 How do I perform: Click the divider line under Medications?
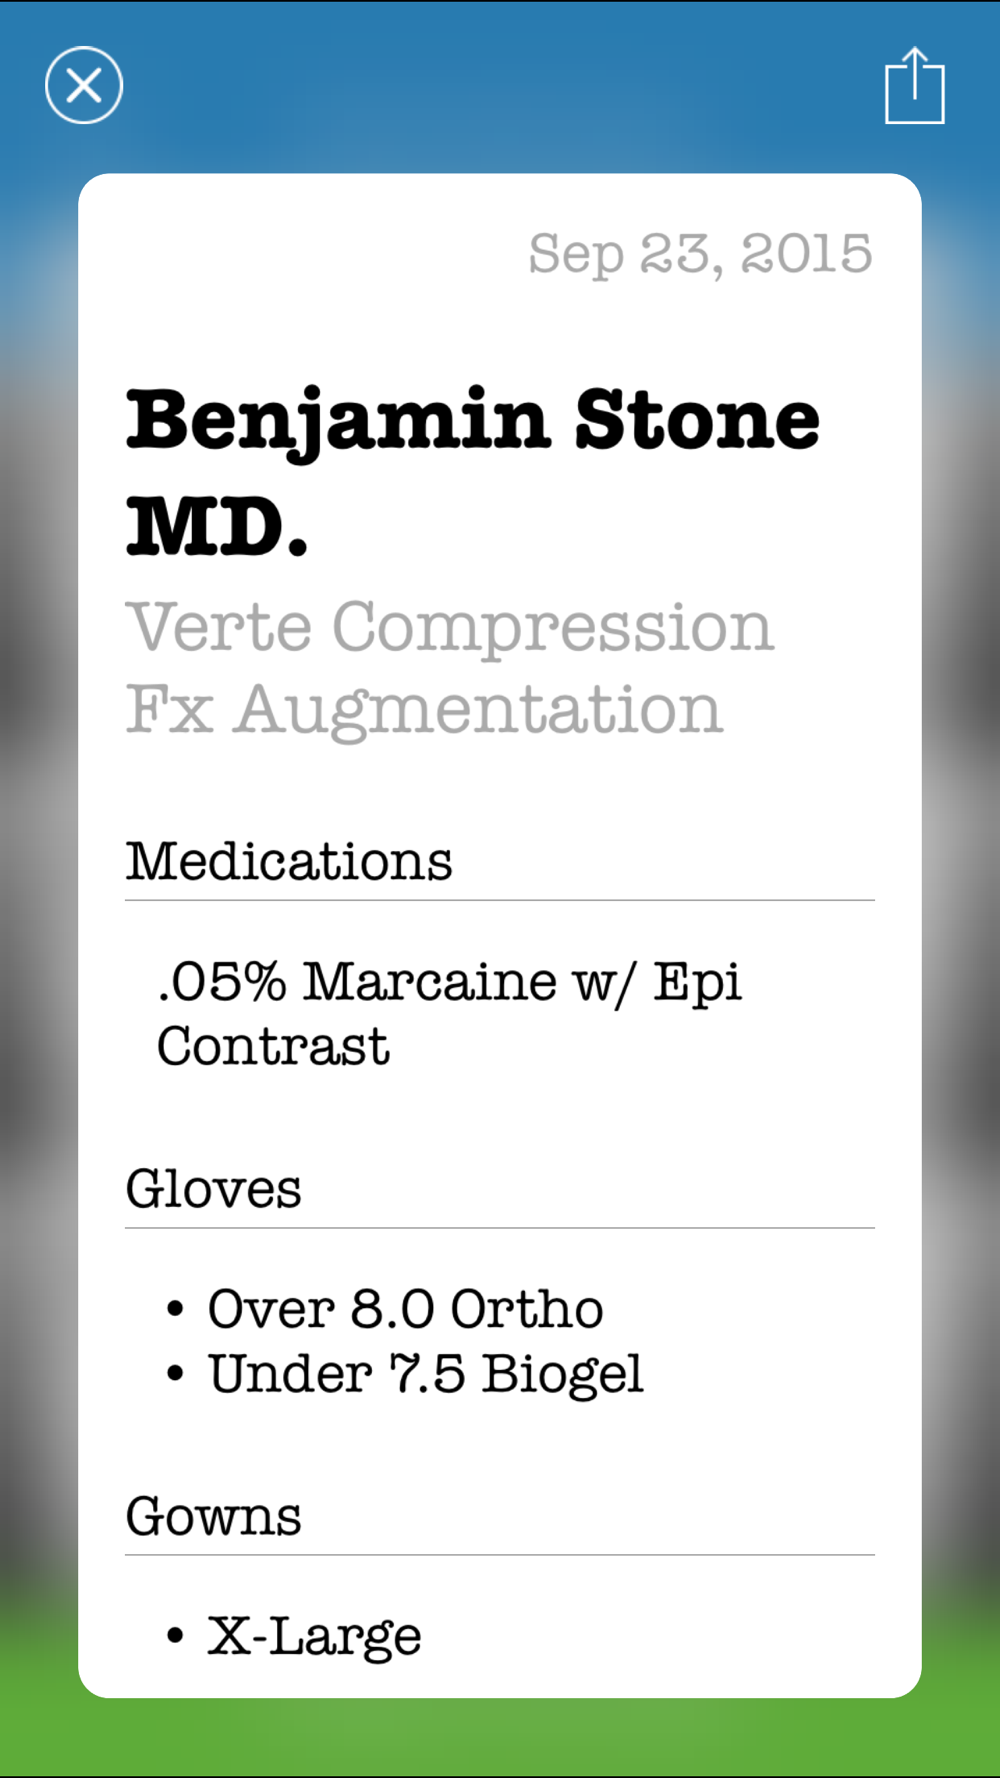(500, 900)
